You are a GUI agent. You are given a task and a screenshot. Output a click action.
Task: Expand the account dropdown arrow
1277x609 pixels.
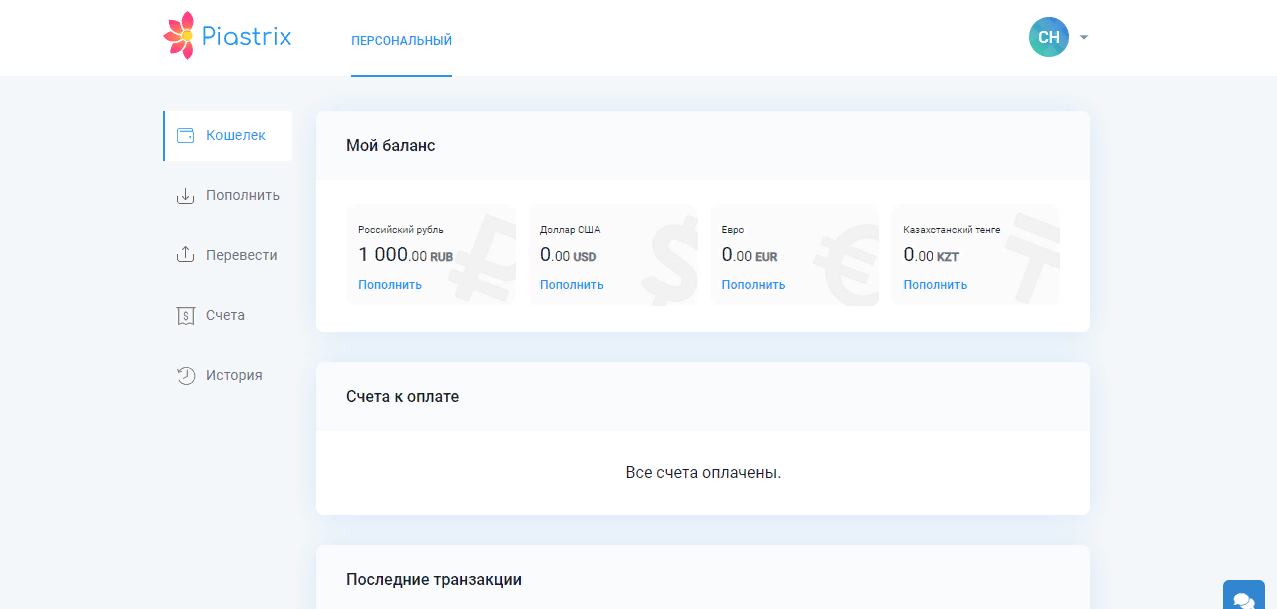[1084, 38]
